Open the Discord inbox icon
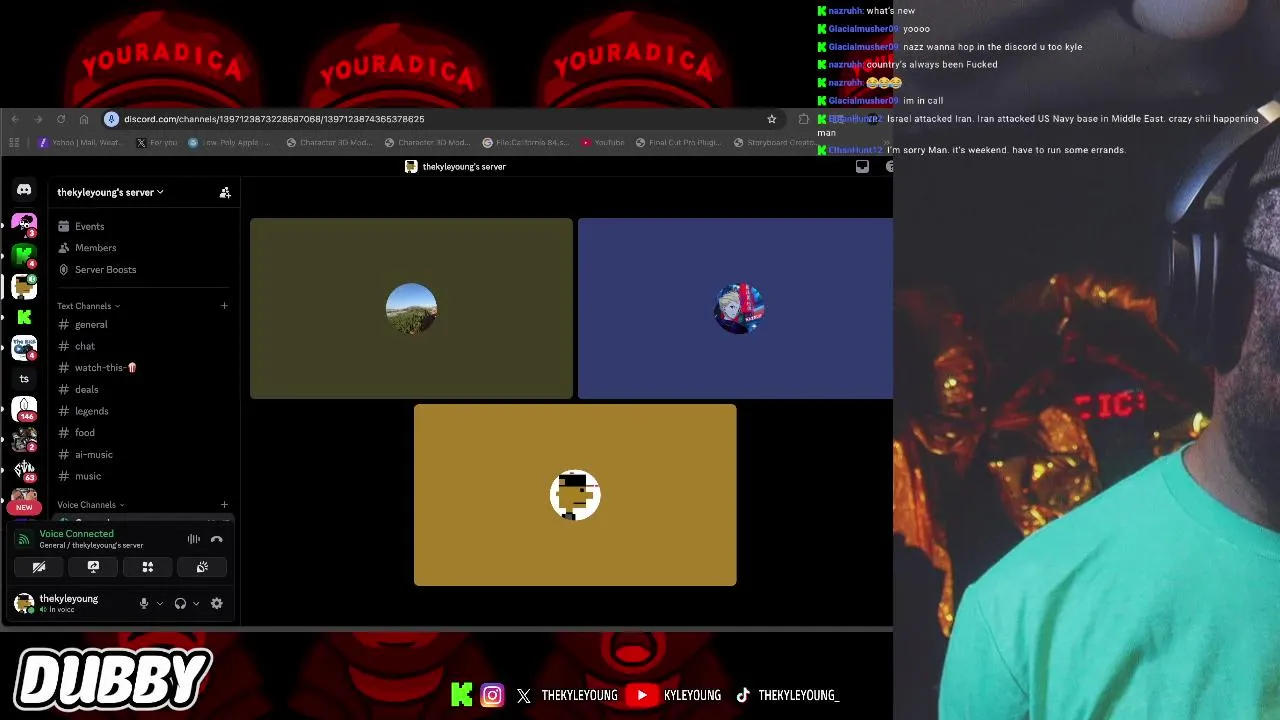 coord(862,167)
